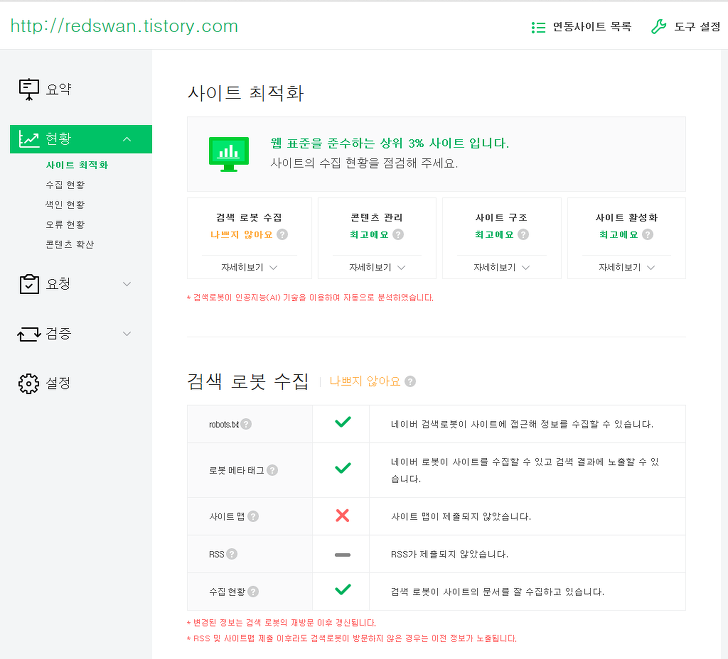The image size is (728, 659).
Task: Open the 검증 menu label
Action: pyautogui.click(x=58, y=333)
